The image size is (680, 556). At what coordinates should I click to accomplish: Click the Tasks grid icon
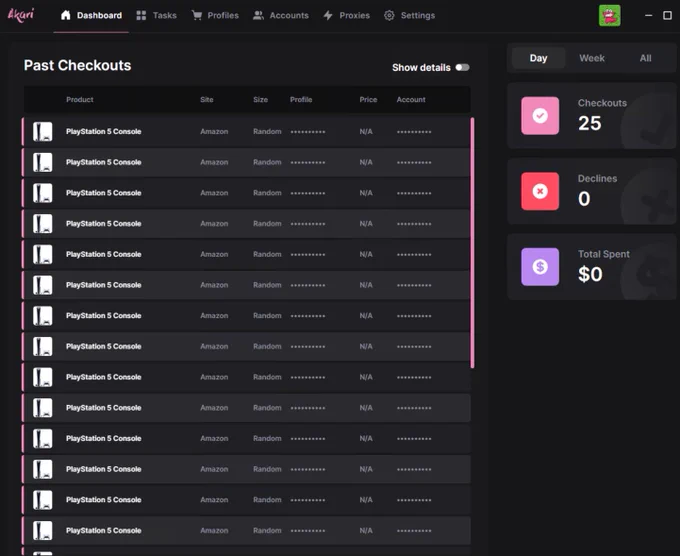(x=141, y=16)
